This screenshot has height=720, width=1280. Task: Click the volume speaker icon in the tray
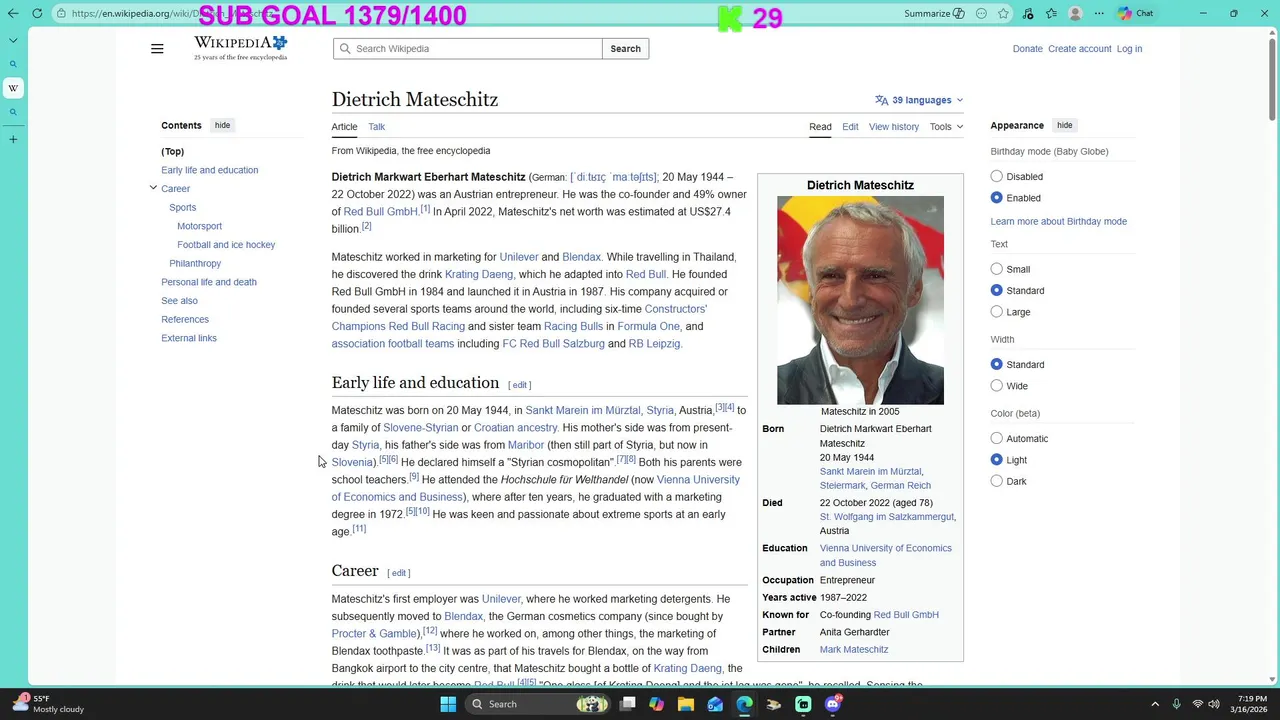point(1215,704)
